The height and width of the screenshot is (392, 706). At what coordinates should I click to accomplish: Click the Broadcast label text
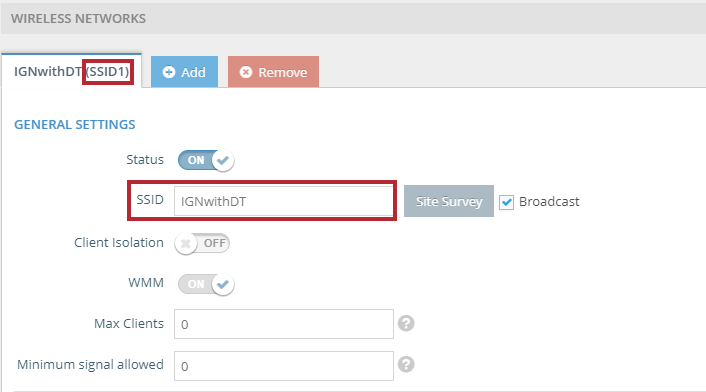(549, 202)
